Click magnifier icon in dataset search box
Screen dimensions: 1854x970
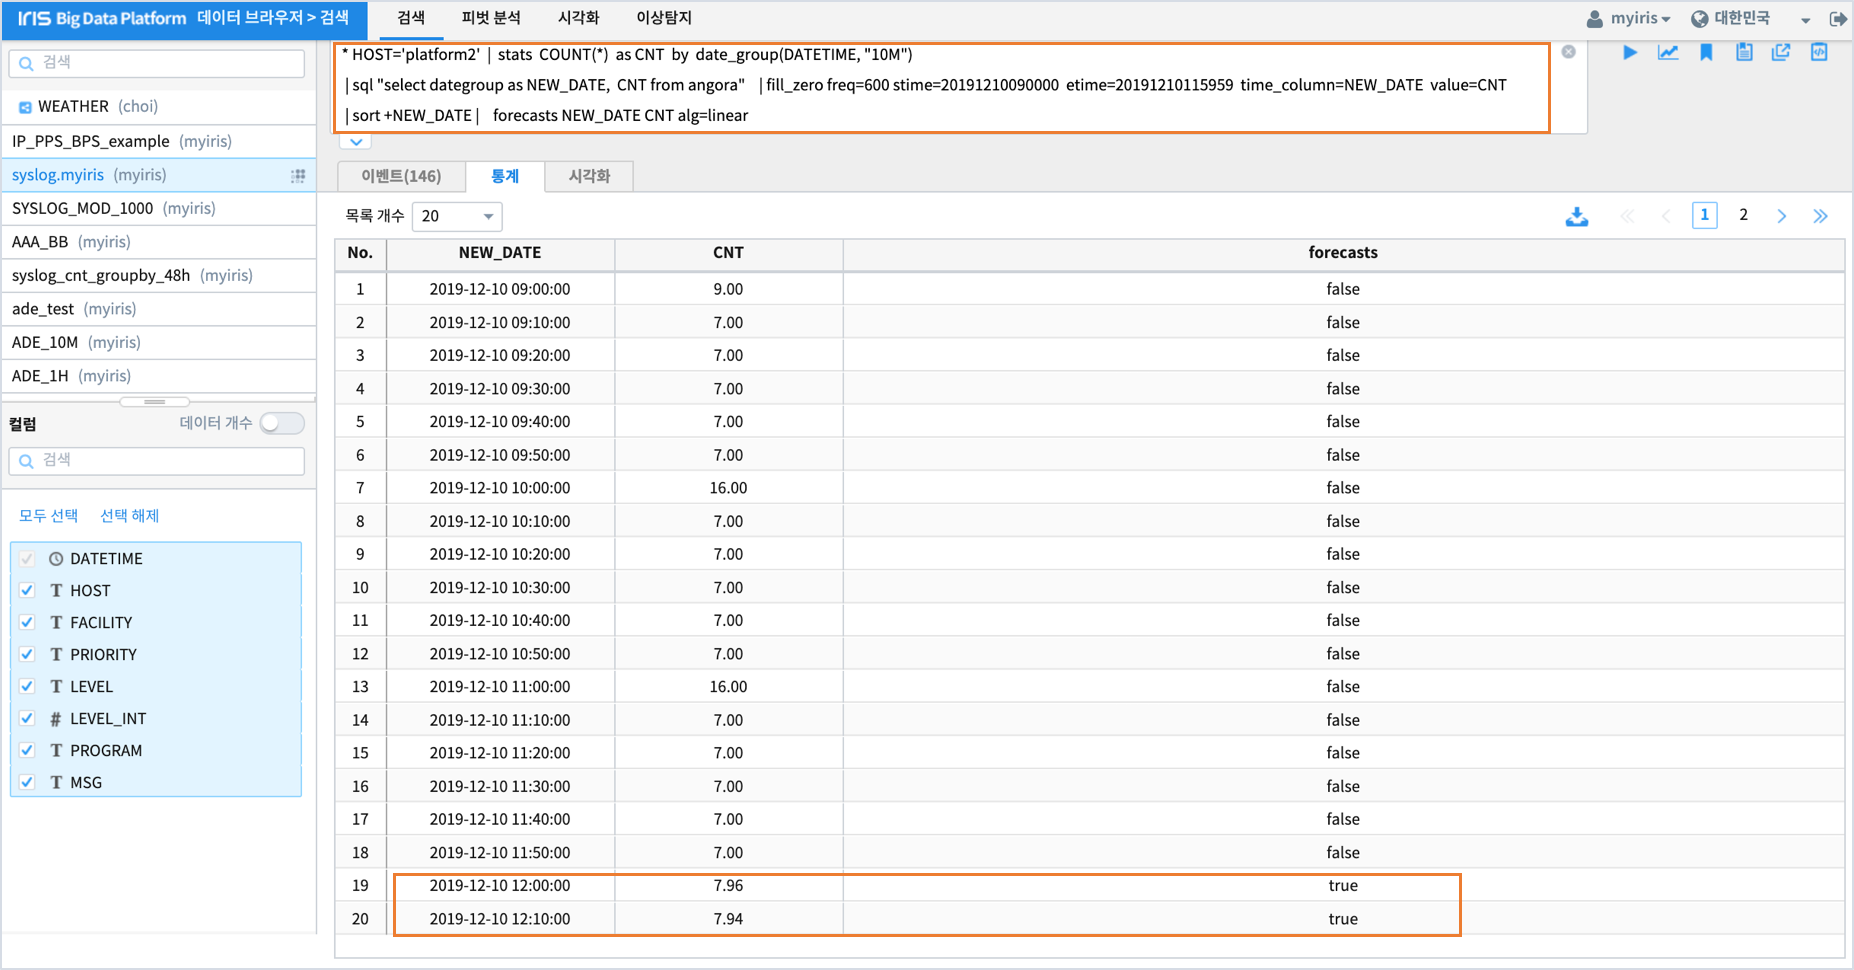27,63
